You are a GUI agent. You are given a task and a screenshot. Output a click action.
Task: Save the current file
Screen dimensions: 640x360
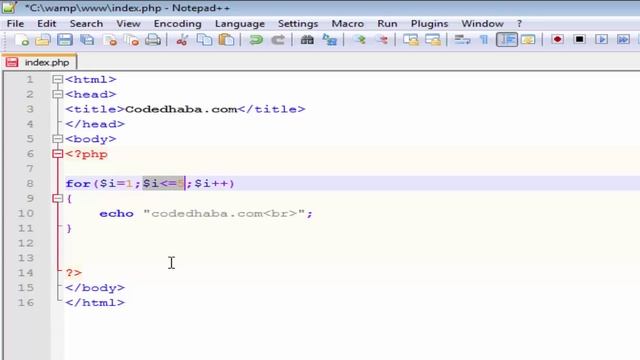pyautogui.click(x=65, y=40)
